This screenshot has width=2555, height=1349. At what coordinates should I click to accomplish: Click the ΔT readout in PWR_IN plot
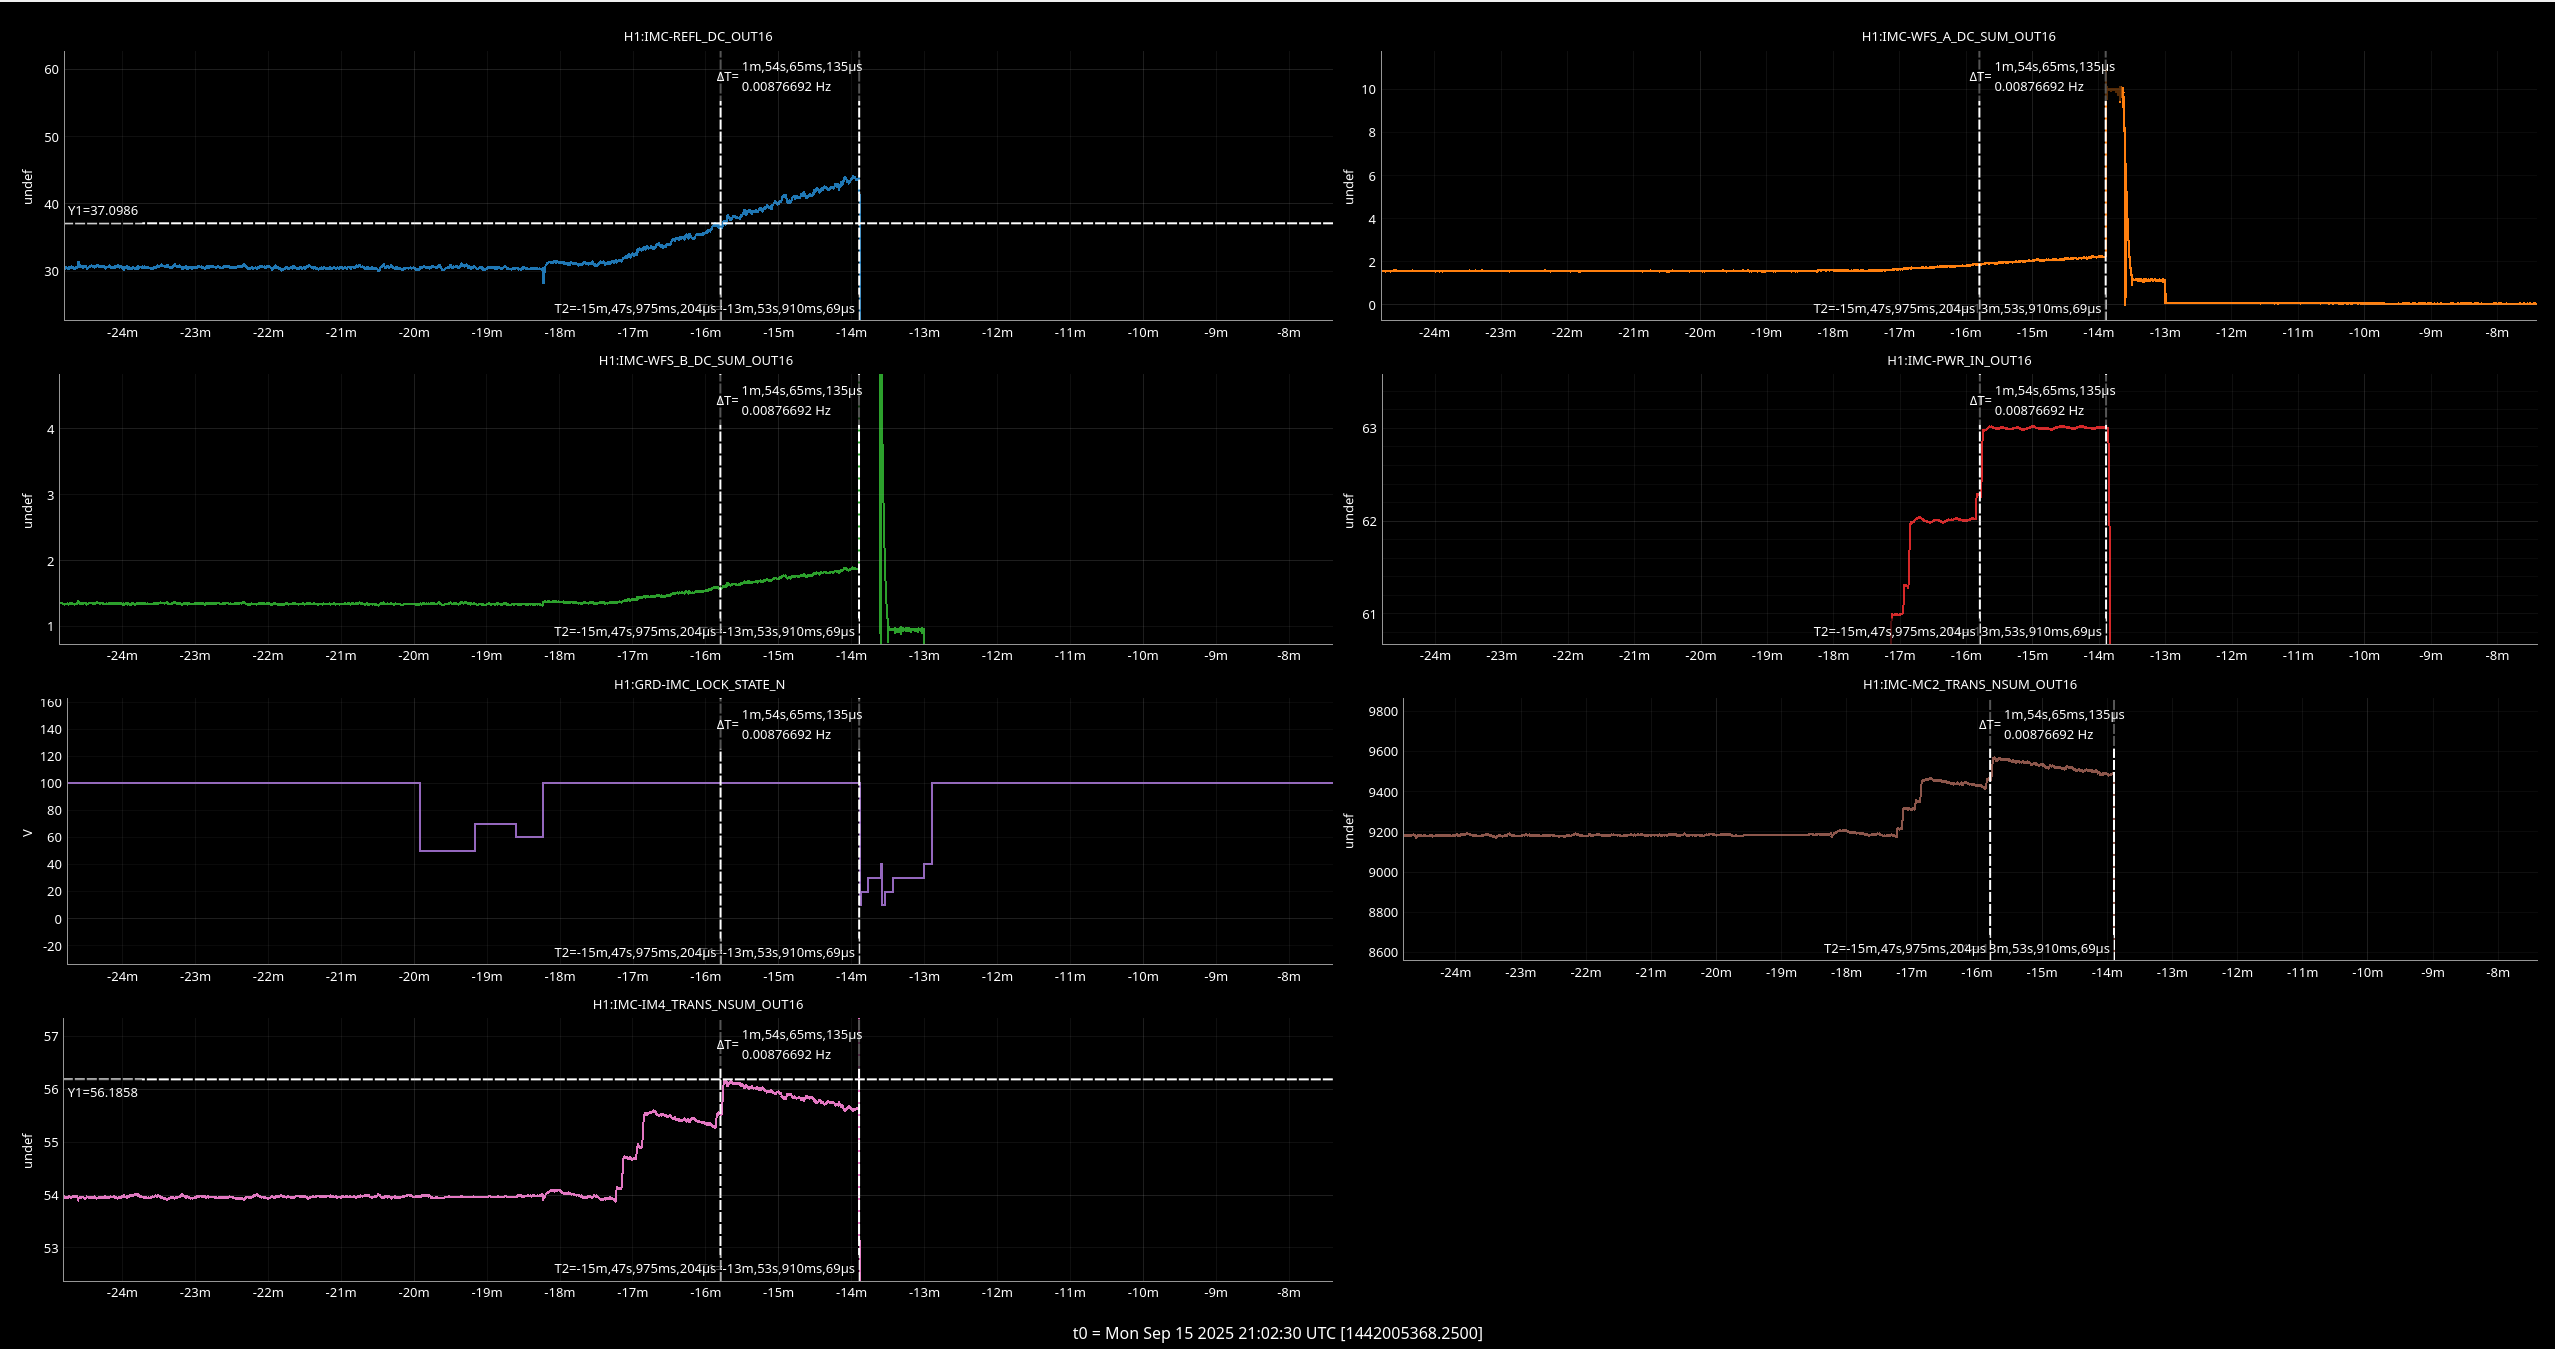tap(2042, 401)
